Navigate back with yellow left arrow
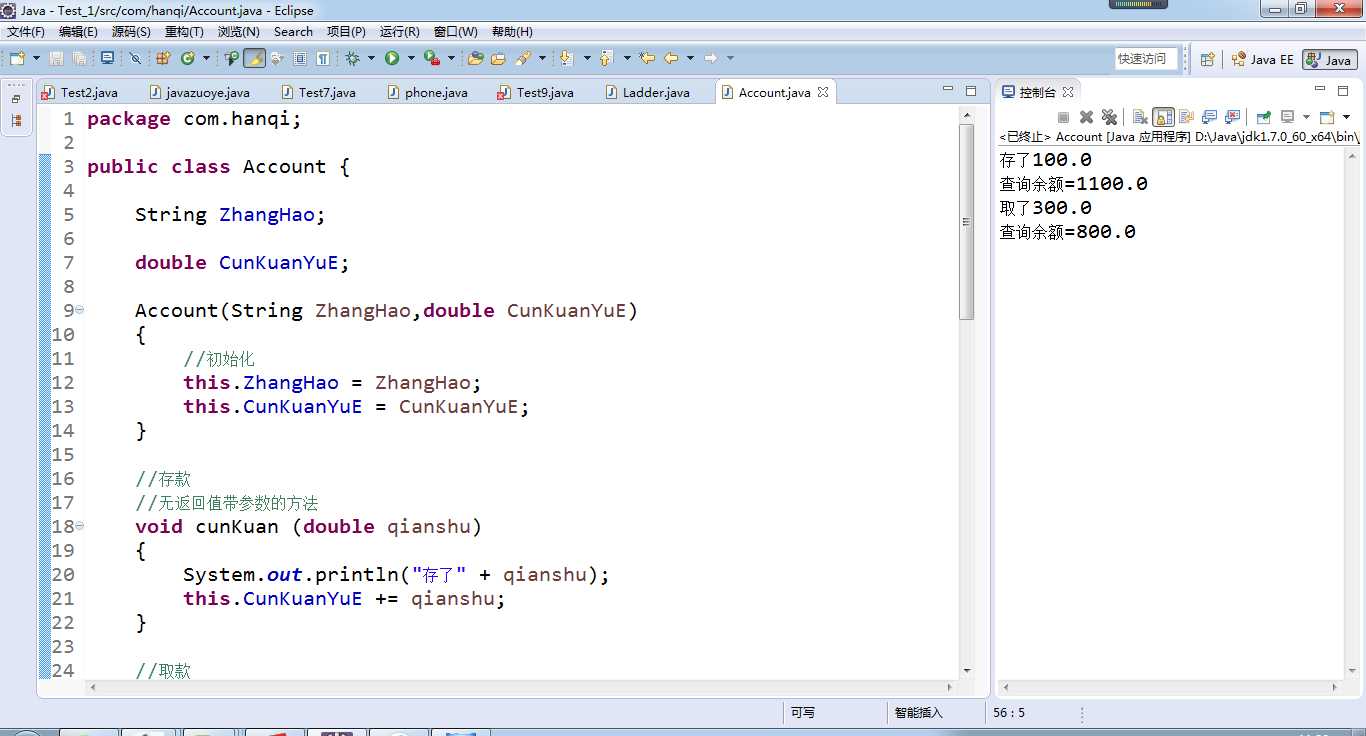 click(x=671, y=58)
